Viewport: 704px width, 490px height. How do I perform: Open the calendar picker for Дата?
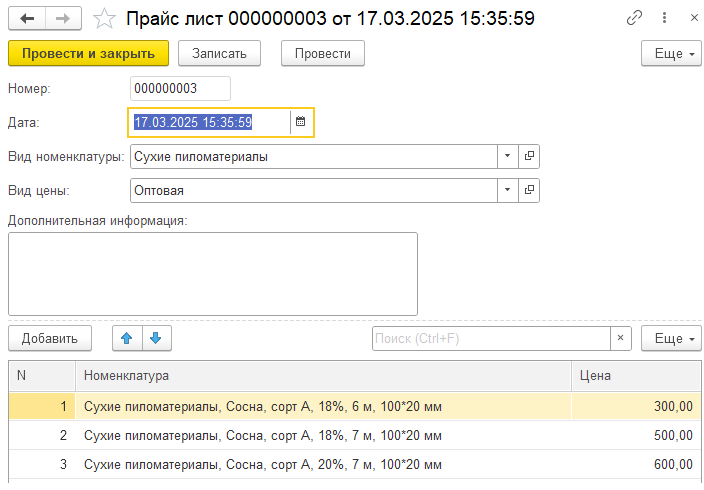click(301, 122)
